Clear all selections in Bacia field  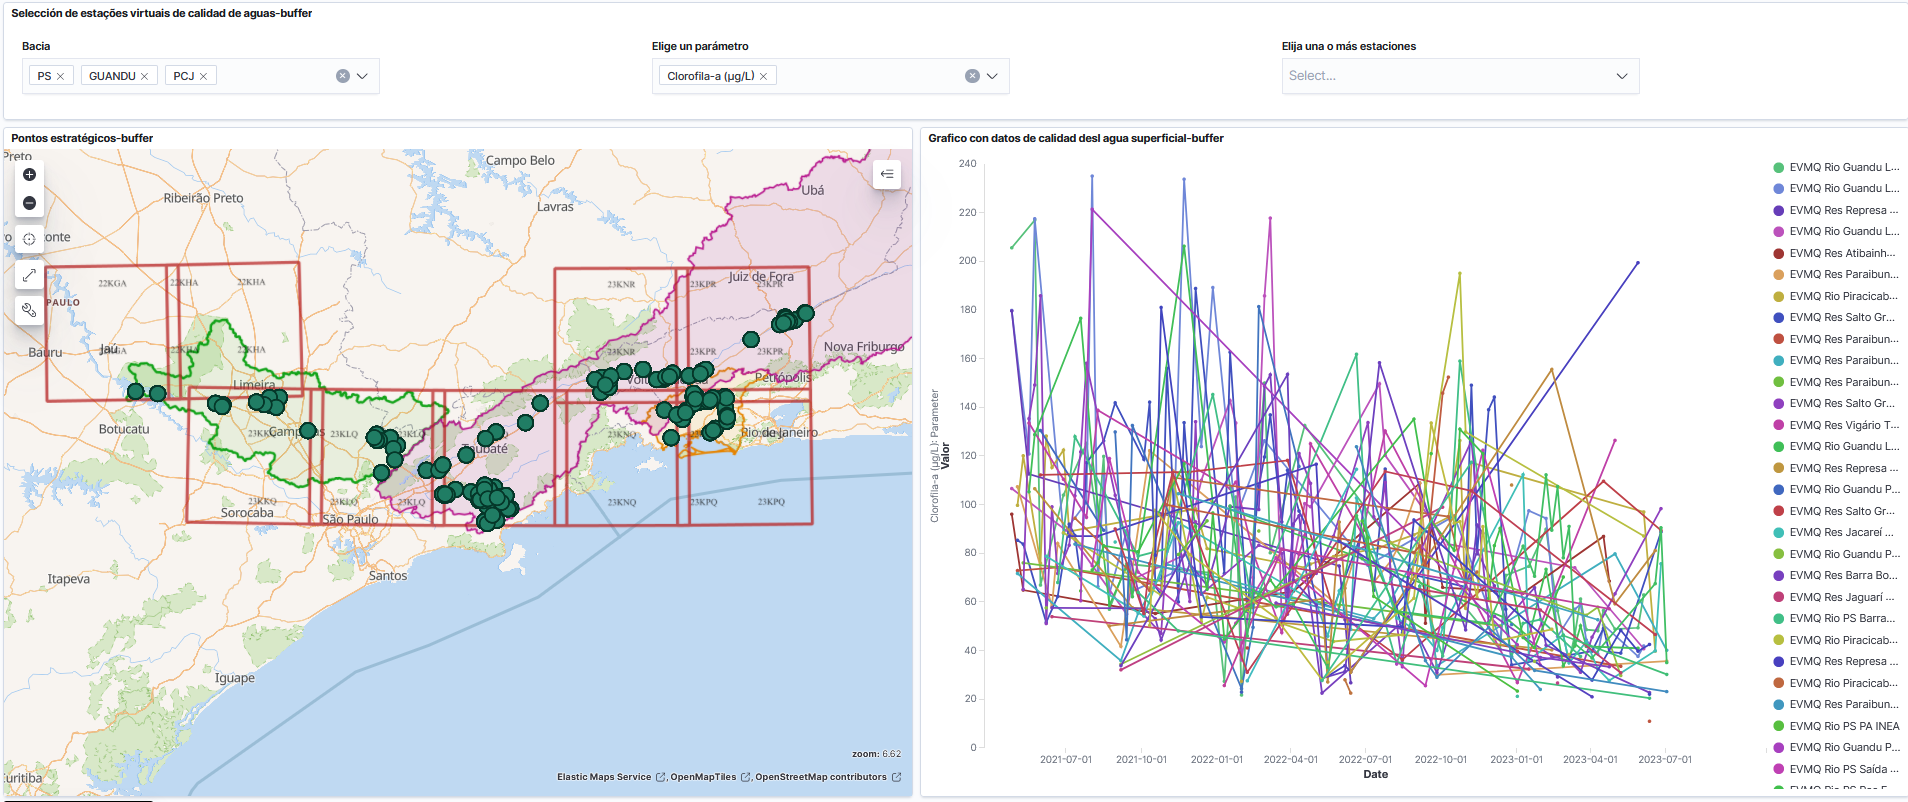tap(343, 76)
